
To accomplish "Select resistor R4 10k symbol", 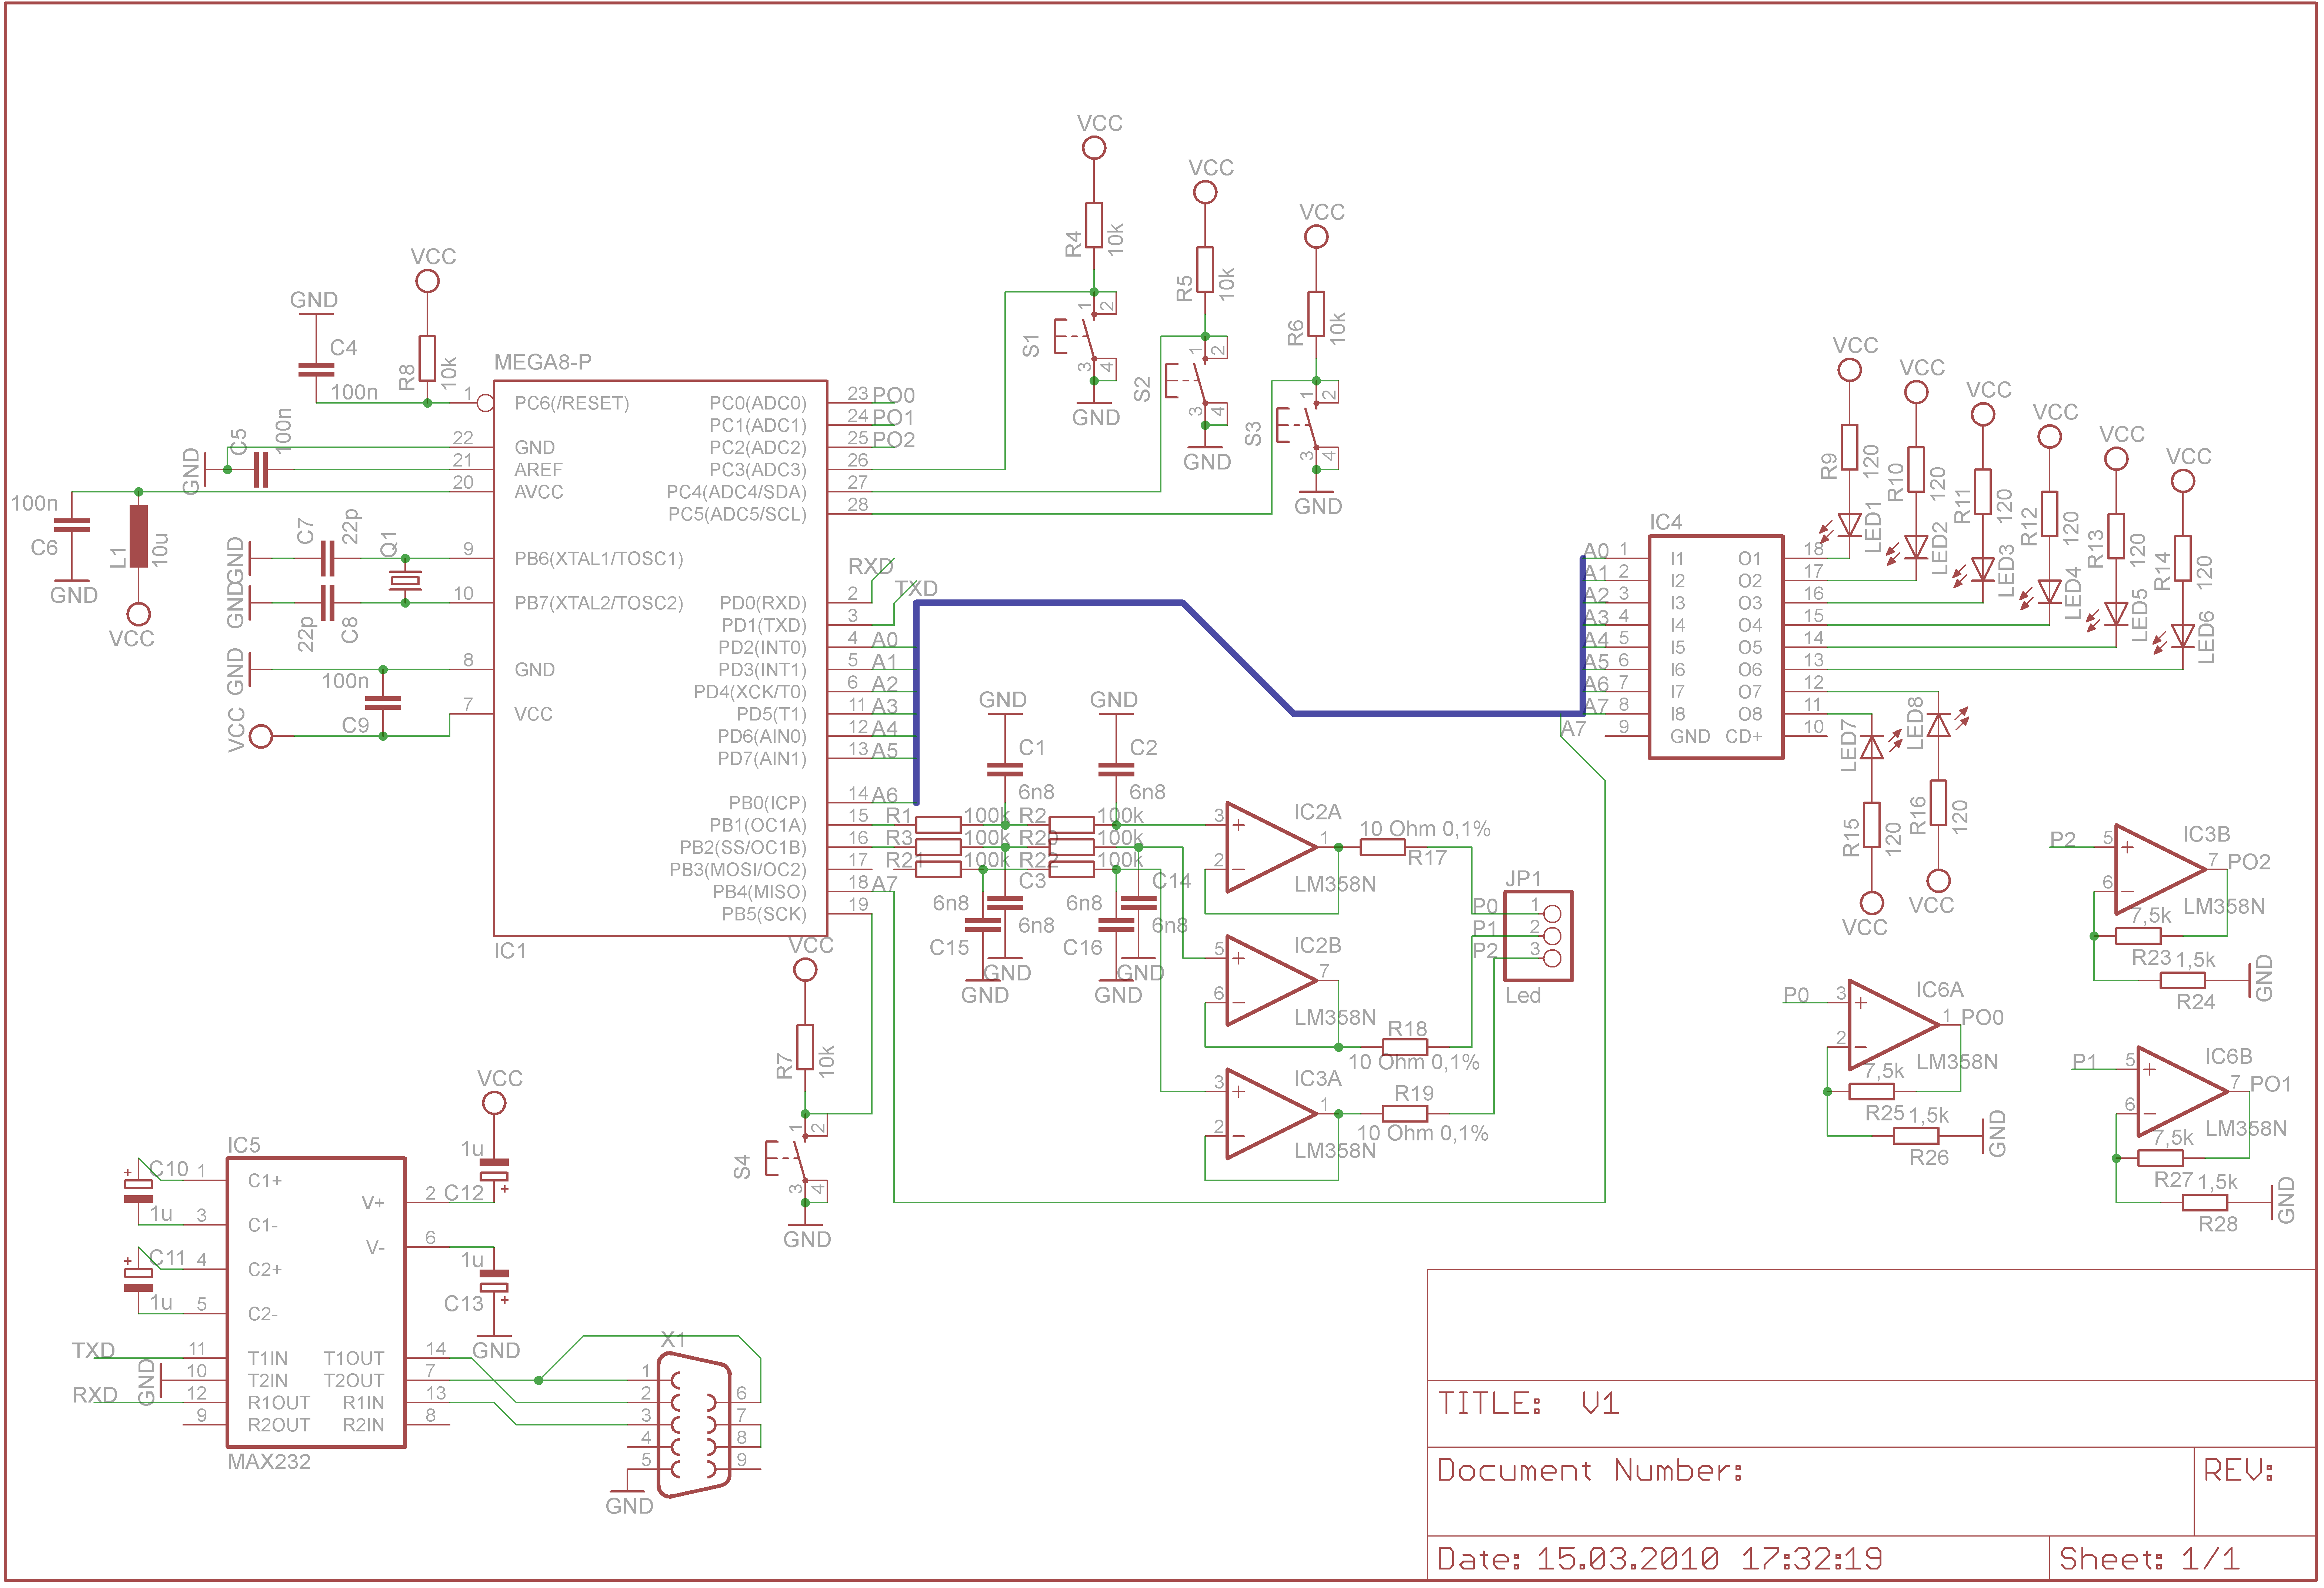I will coord(1094,225).
